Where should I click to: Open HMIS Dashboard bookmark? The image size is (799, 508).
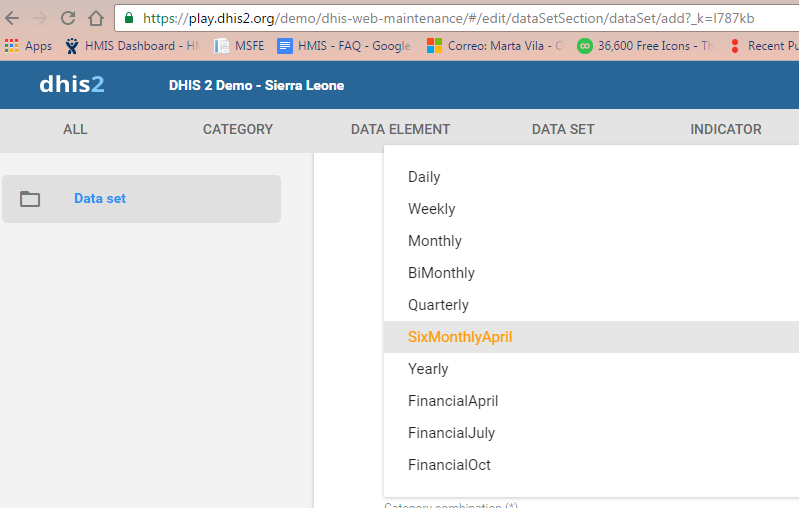[132, 46]
